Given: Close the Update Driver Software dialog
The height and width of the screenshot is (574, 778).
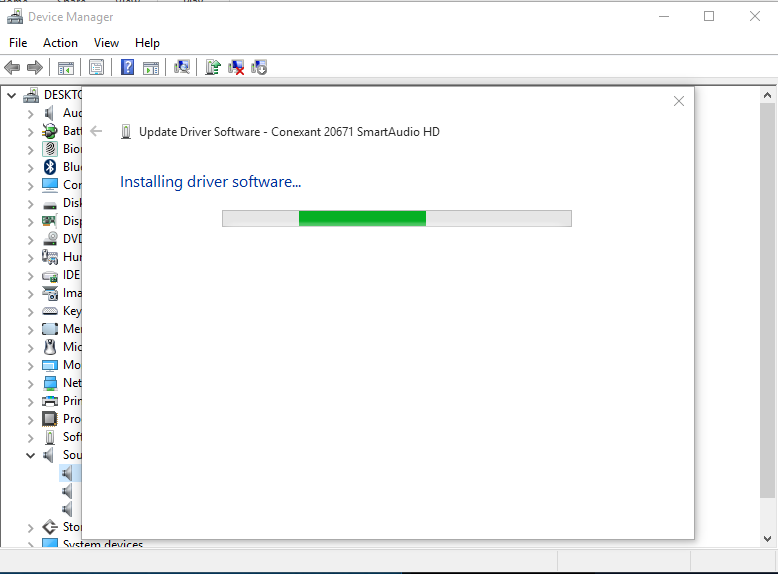Looking at the screenshot, I should [679, 101].
